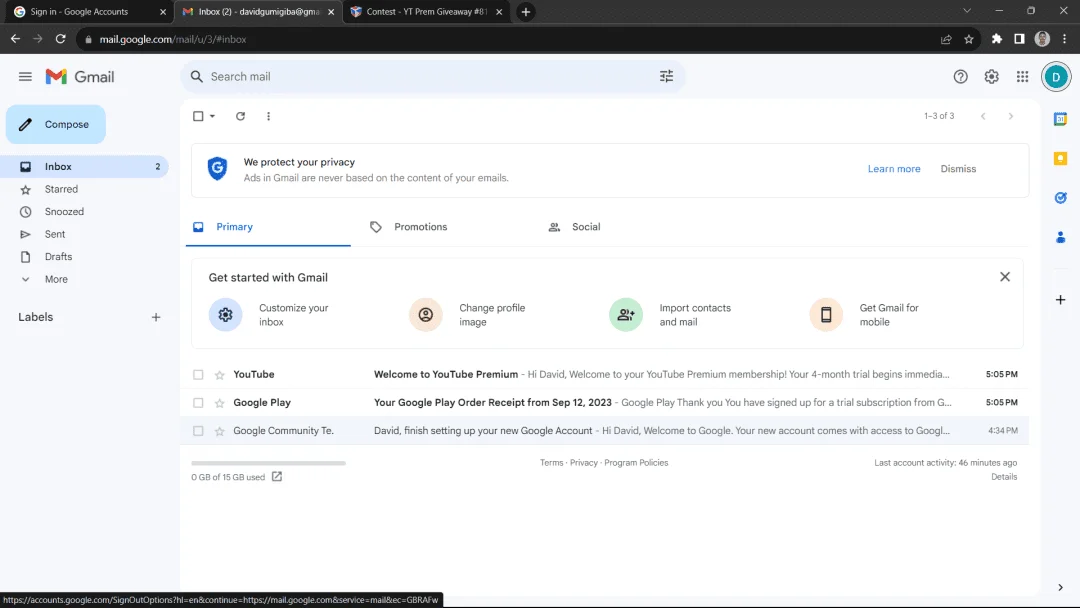Screen dimensions: 1080x608
Task: Open the More options three-dot menu
Action: [269, 116]
